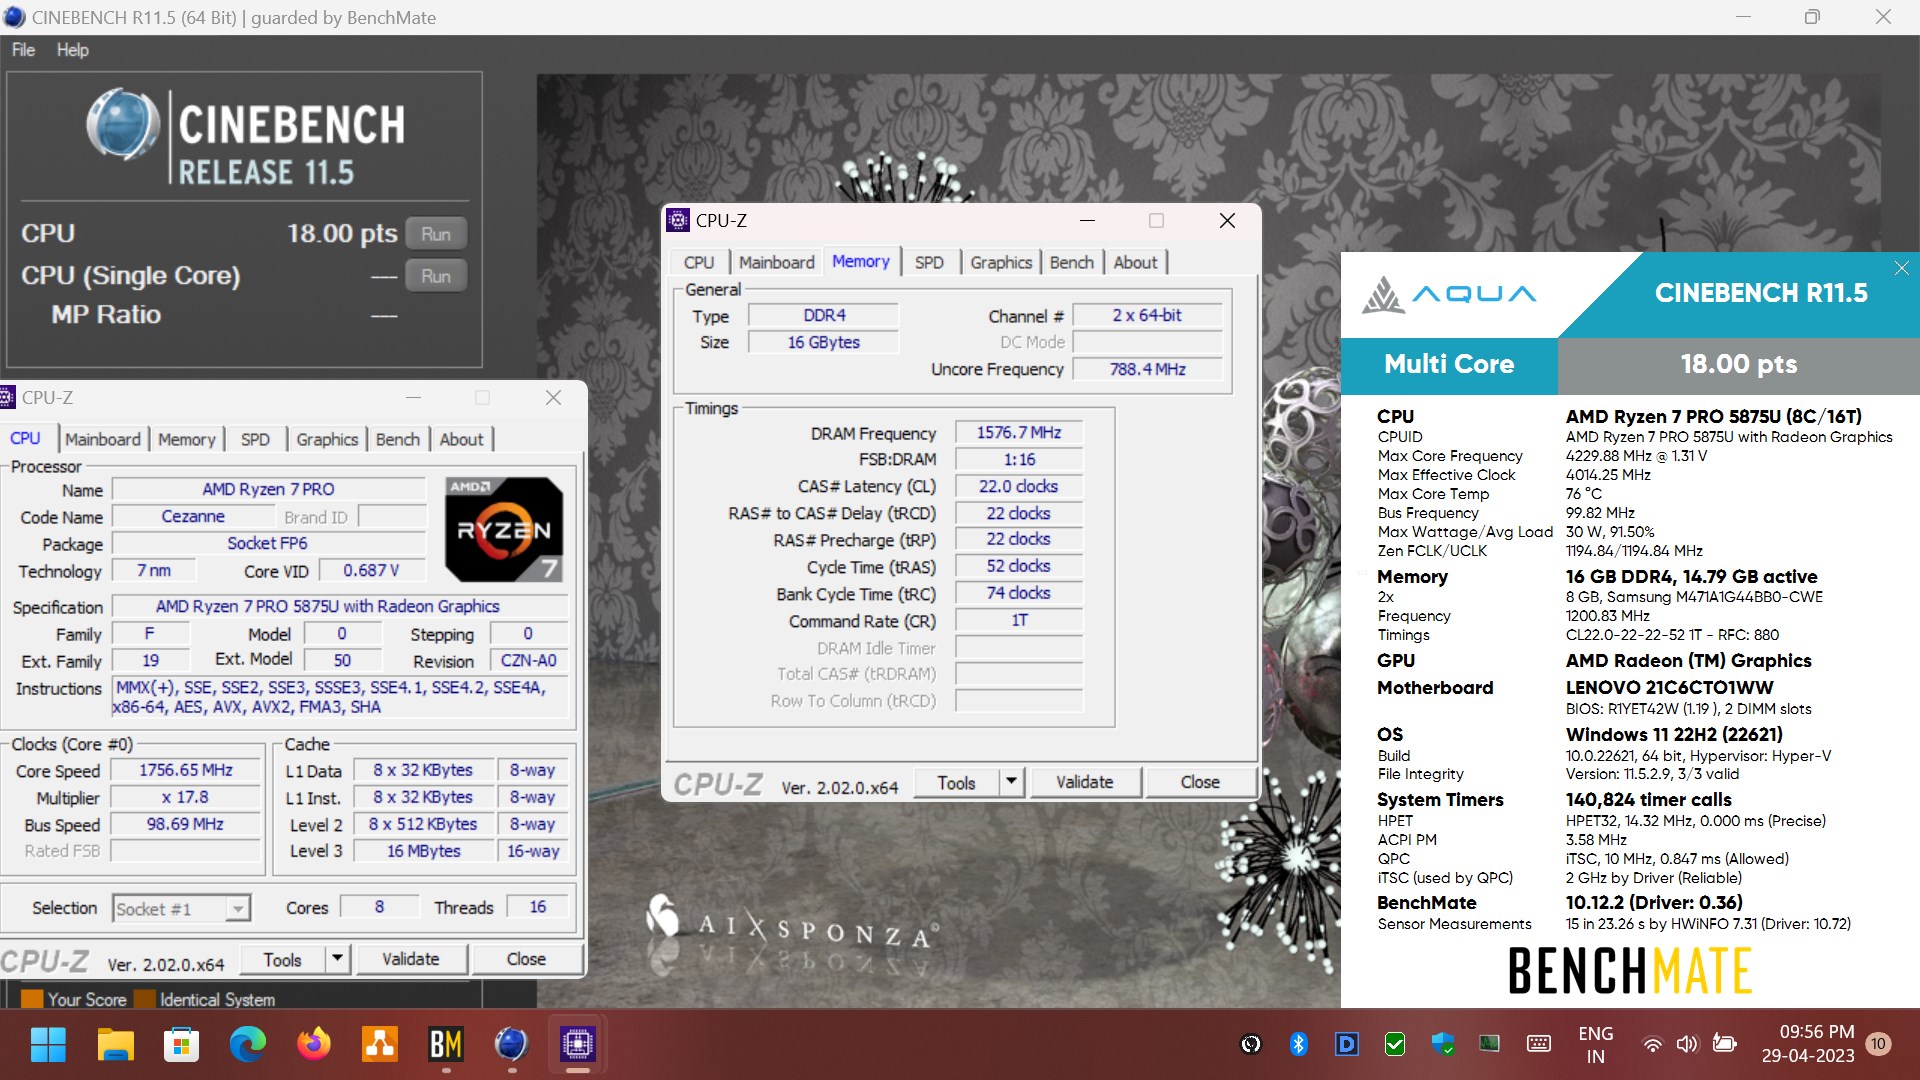Viewport: 1920px width, 1080px height.
Task: Open the notification count badge
Action: click(1878, 1044)
